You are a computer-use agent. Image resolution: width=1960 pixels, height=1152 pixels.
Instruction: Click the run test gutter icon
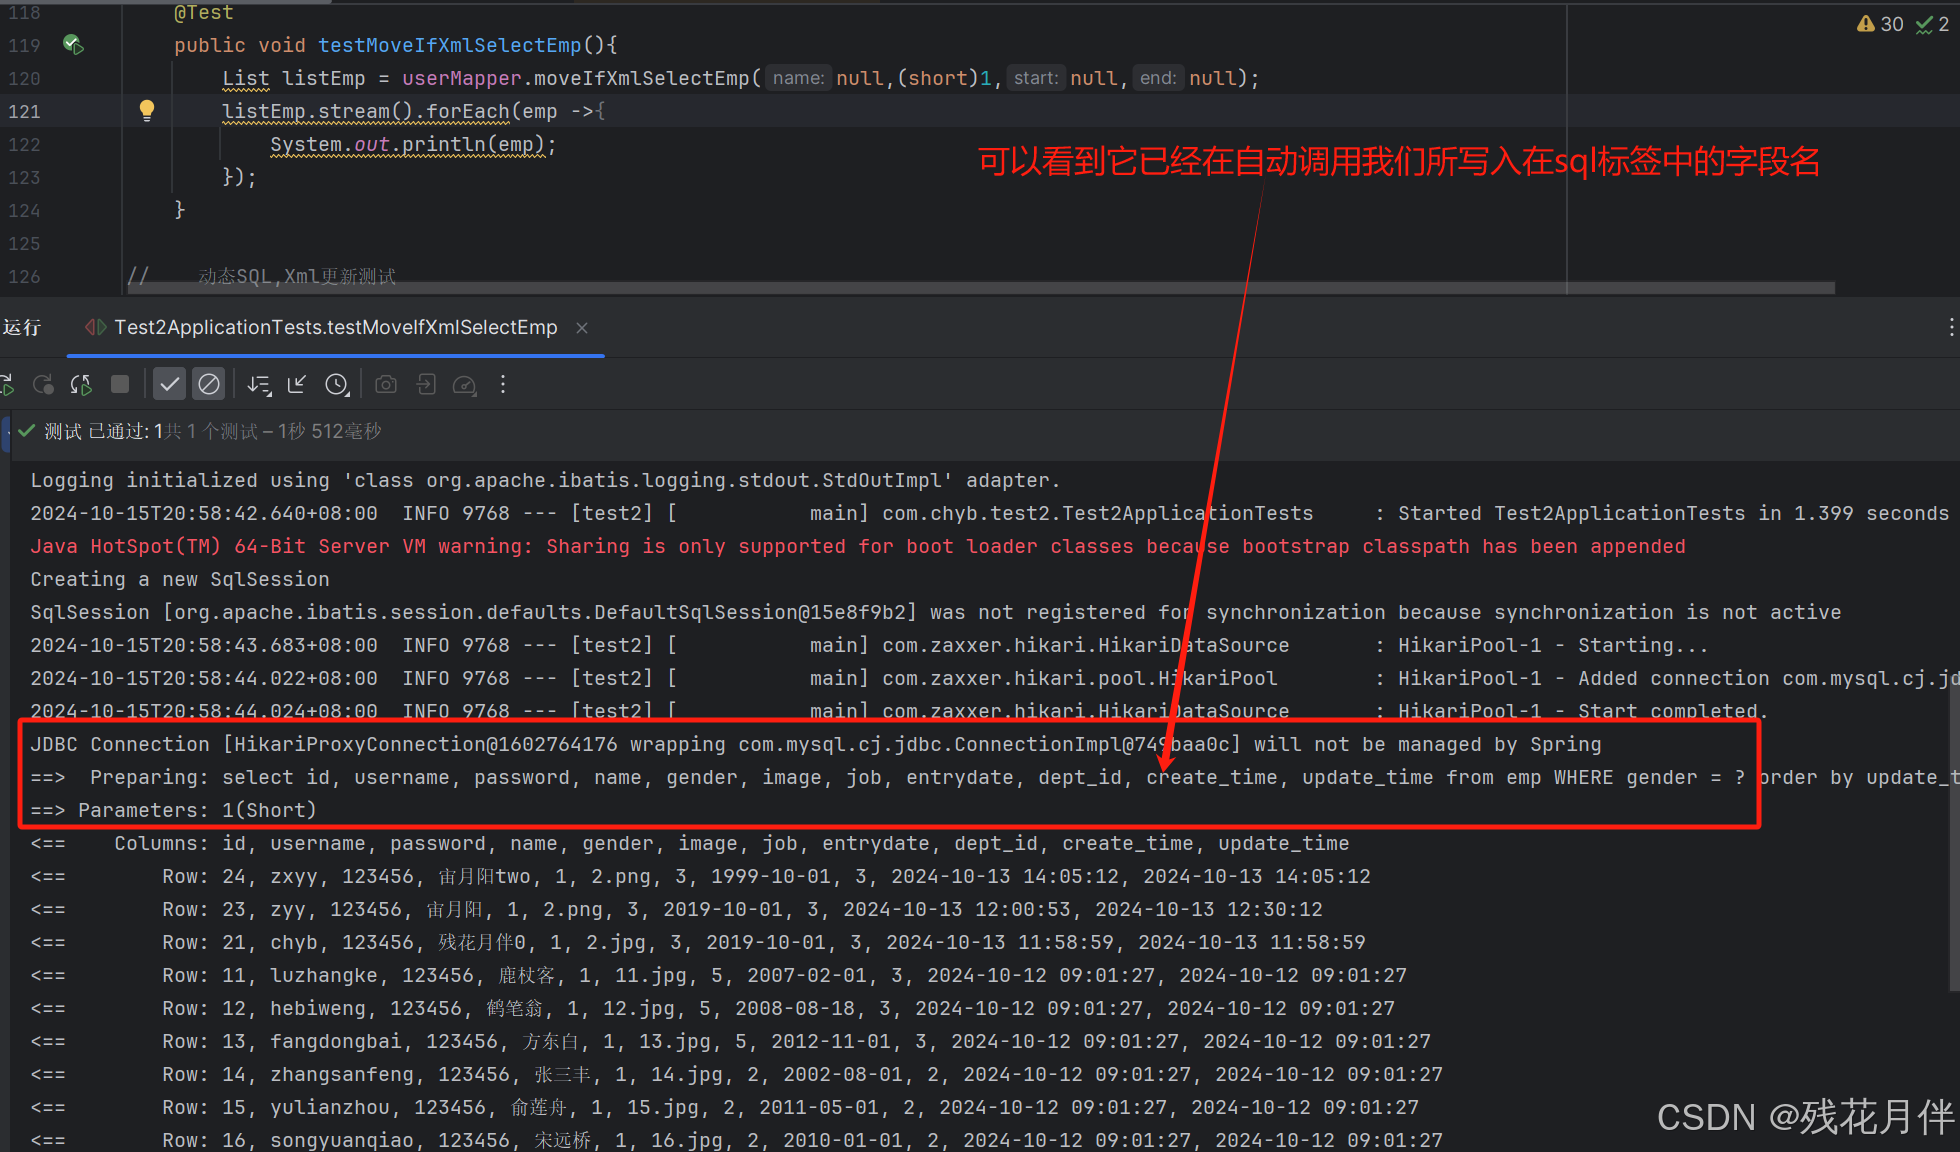[x=73, y=44]
